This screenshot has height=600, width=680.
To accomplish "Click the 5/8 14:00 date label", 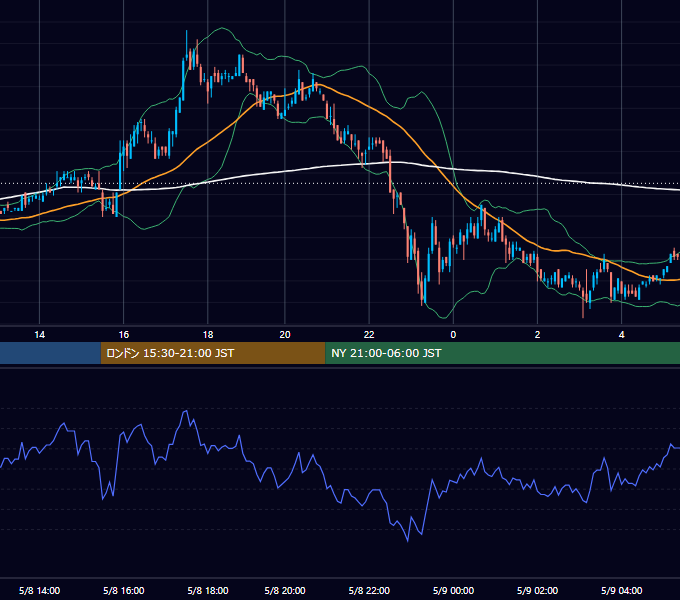I will click(39, 590).
